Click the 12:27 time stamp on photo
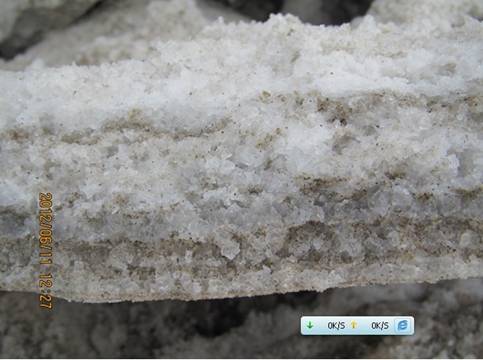 point(46,291)
